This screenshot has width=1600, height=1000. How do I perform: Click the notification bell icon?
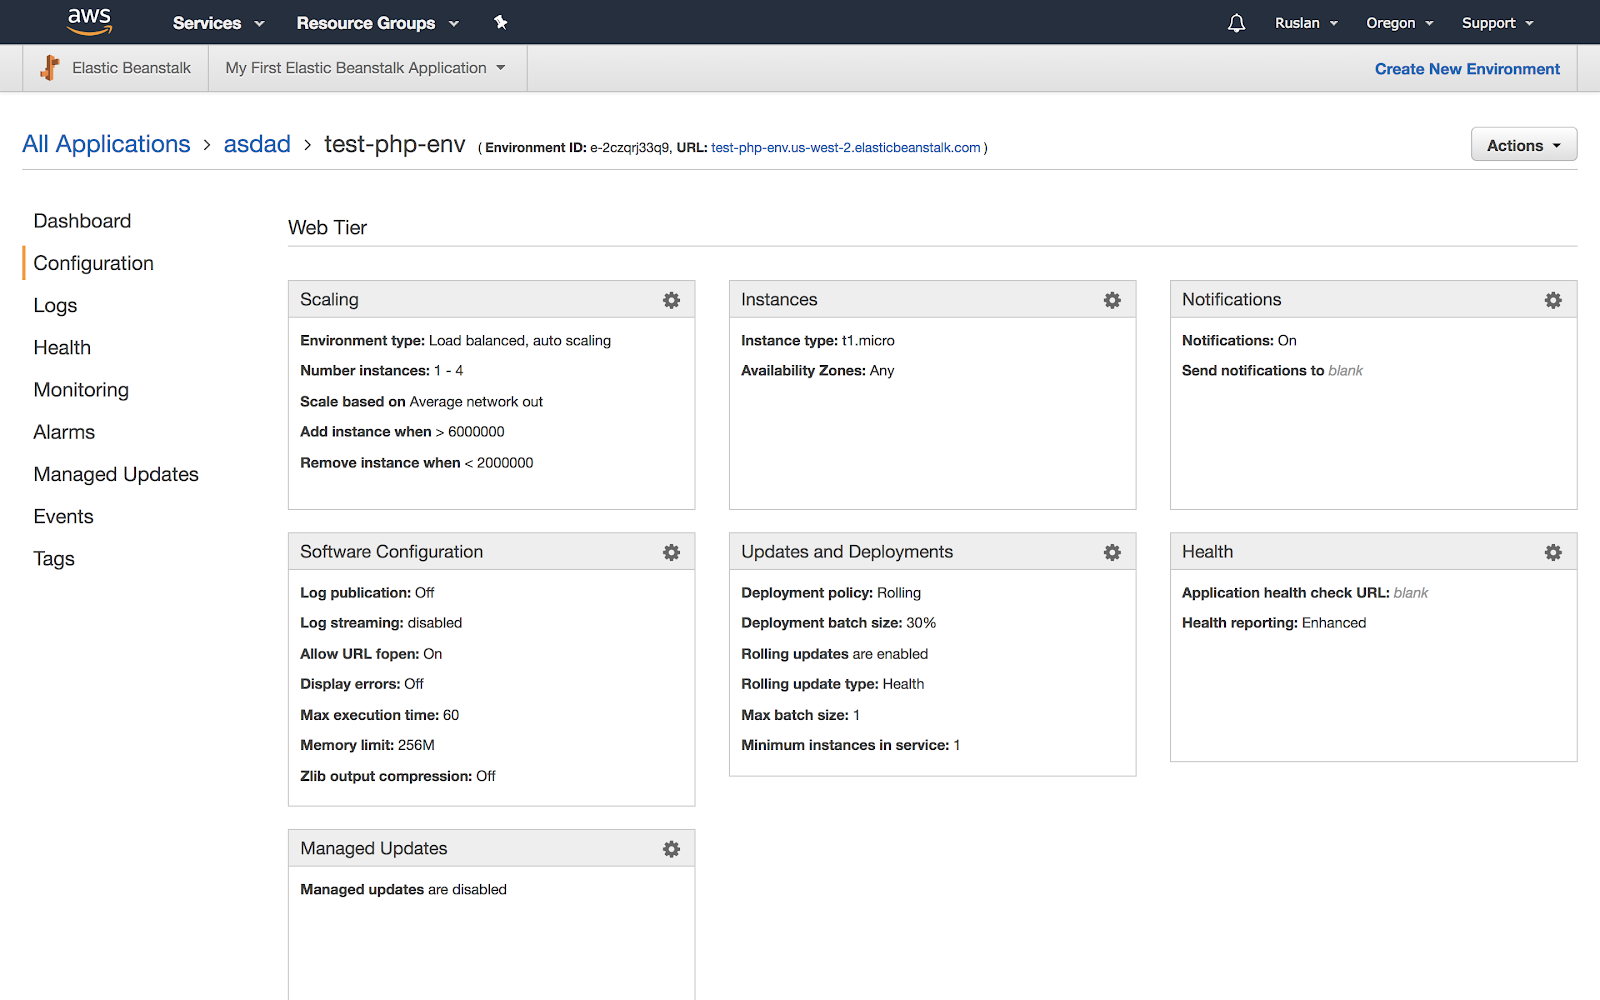point(1237,23)
